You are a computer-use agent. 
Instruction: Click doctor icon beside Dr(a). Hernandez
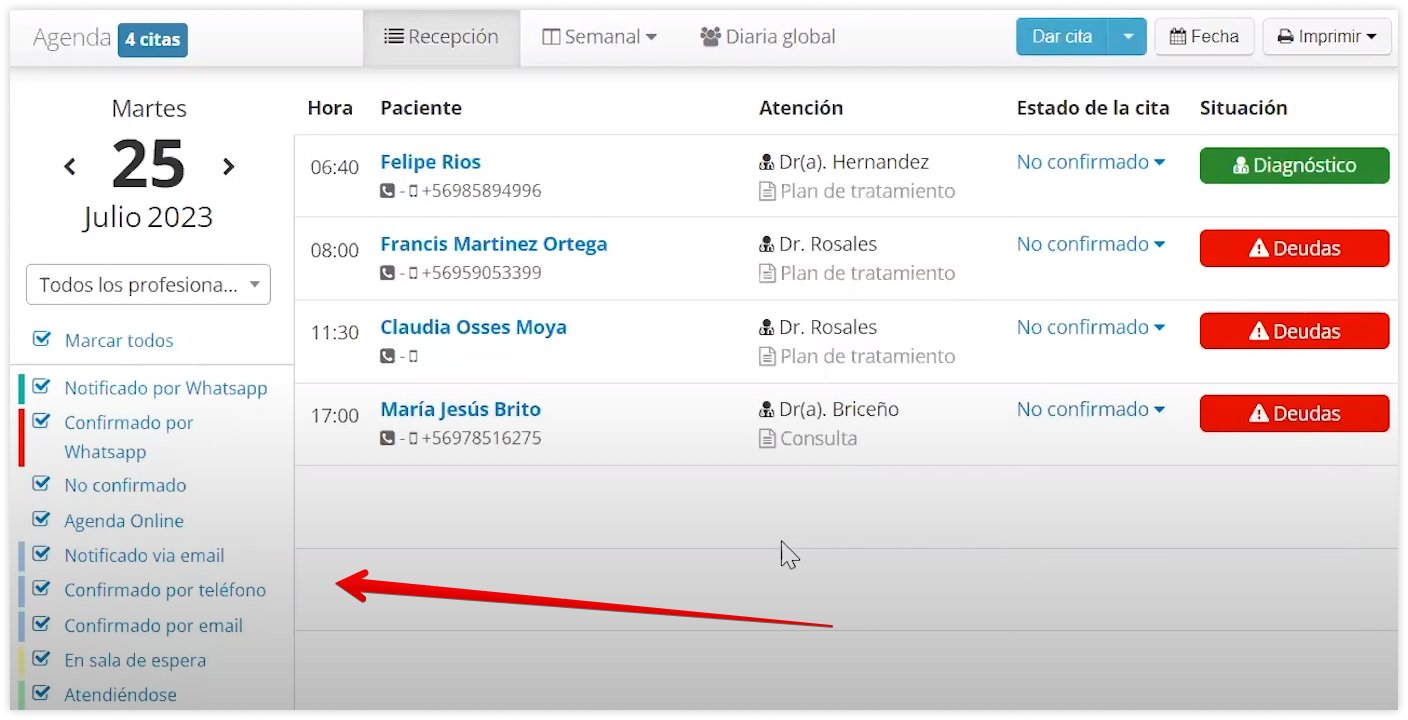(767, 162)
